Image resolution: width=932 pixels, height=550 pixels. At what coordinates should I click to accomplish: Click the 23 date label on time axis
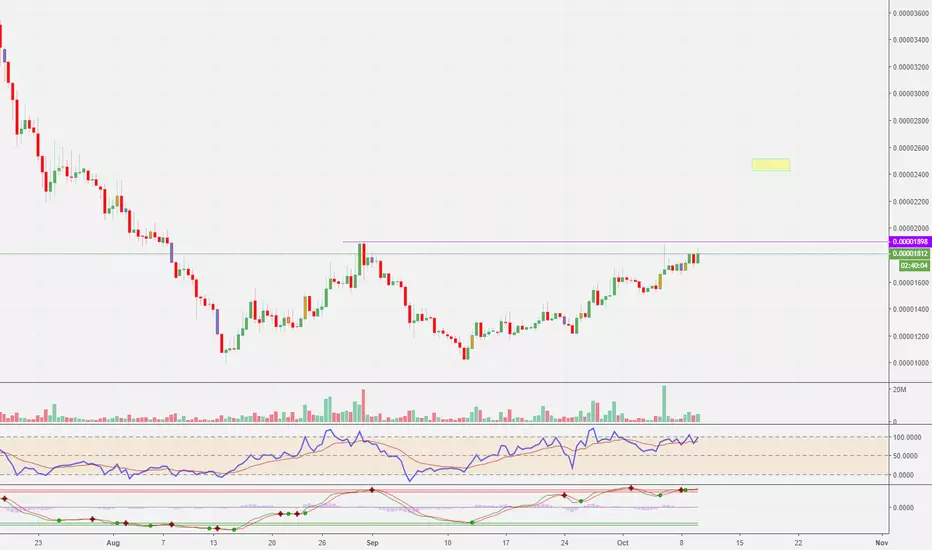click(38, 543)
